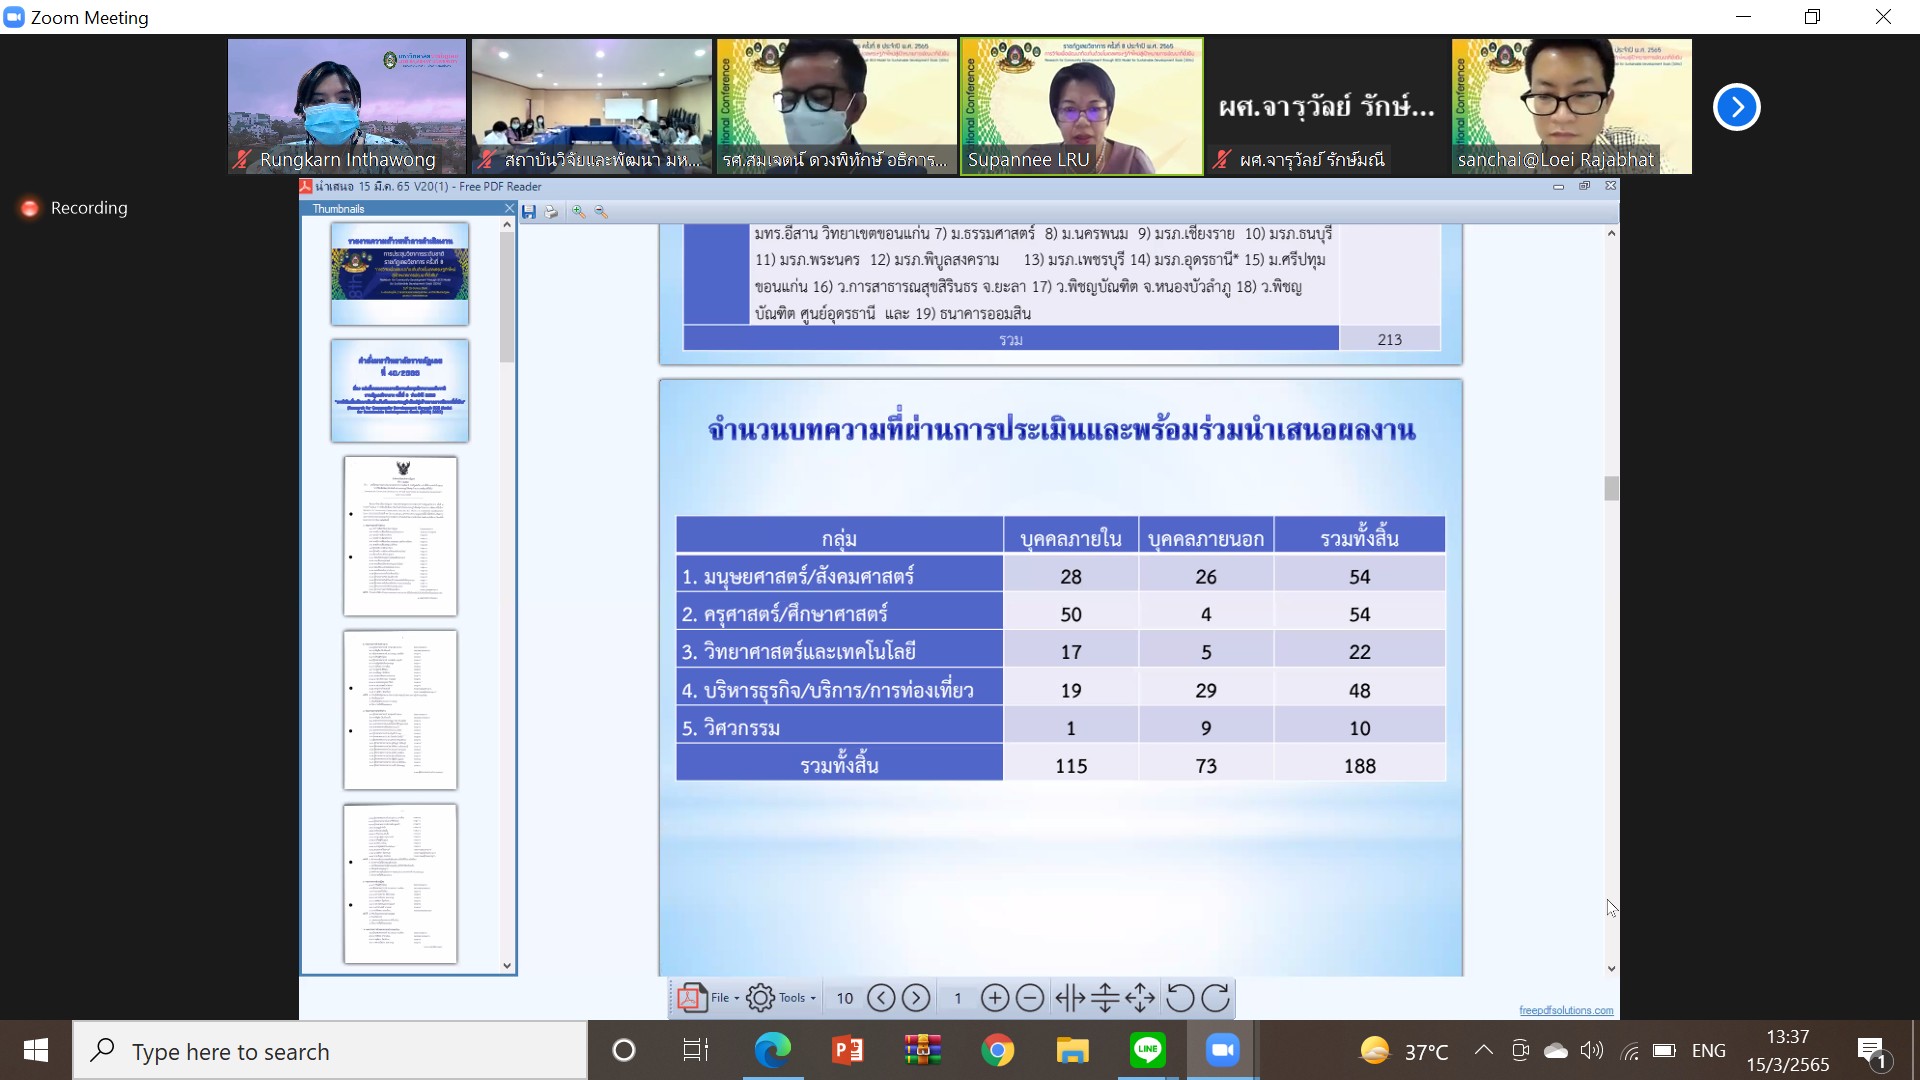This screenshot has height=1080, width=1920.
Task: Select the fifth page thumbnail
Action: (x=400, y=884)
